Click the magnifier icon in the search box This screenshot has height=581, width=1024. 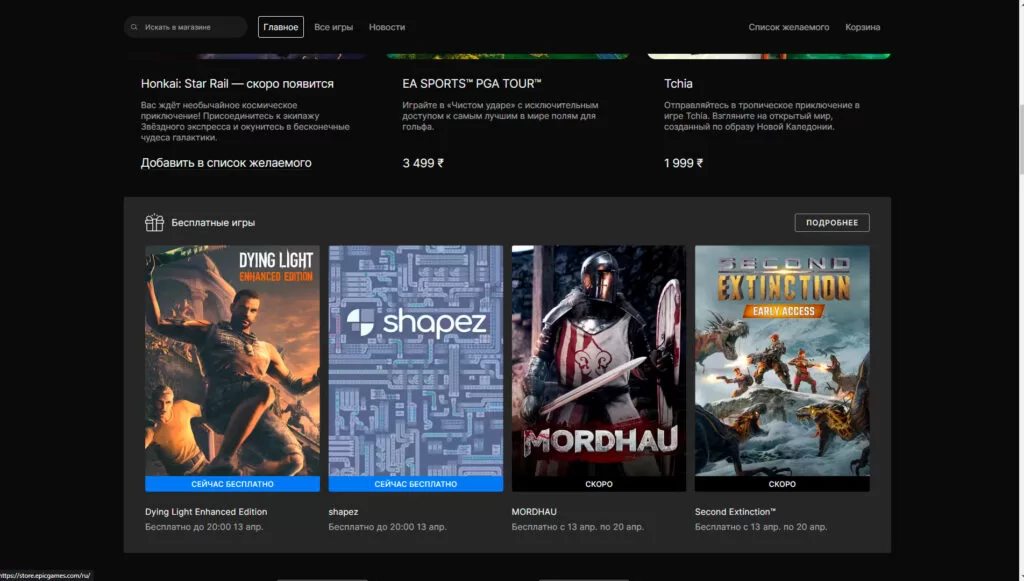(x=135, y=27)
